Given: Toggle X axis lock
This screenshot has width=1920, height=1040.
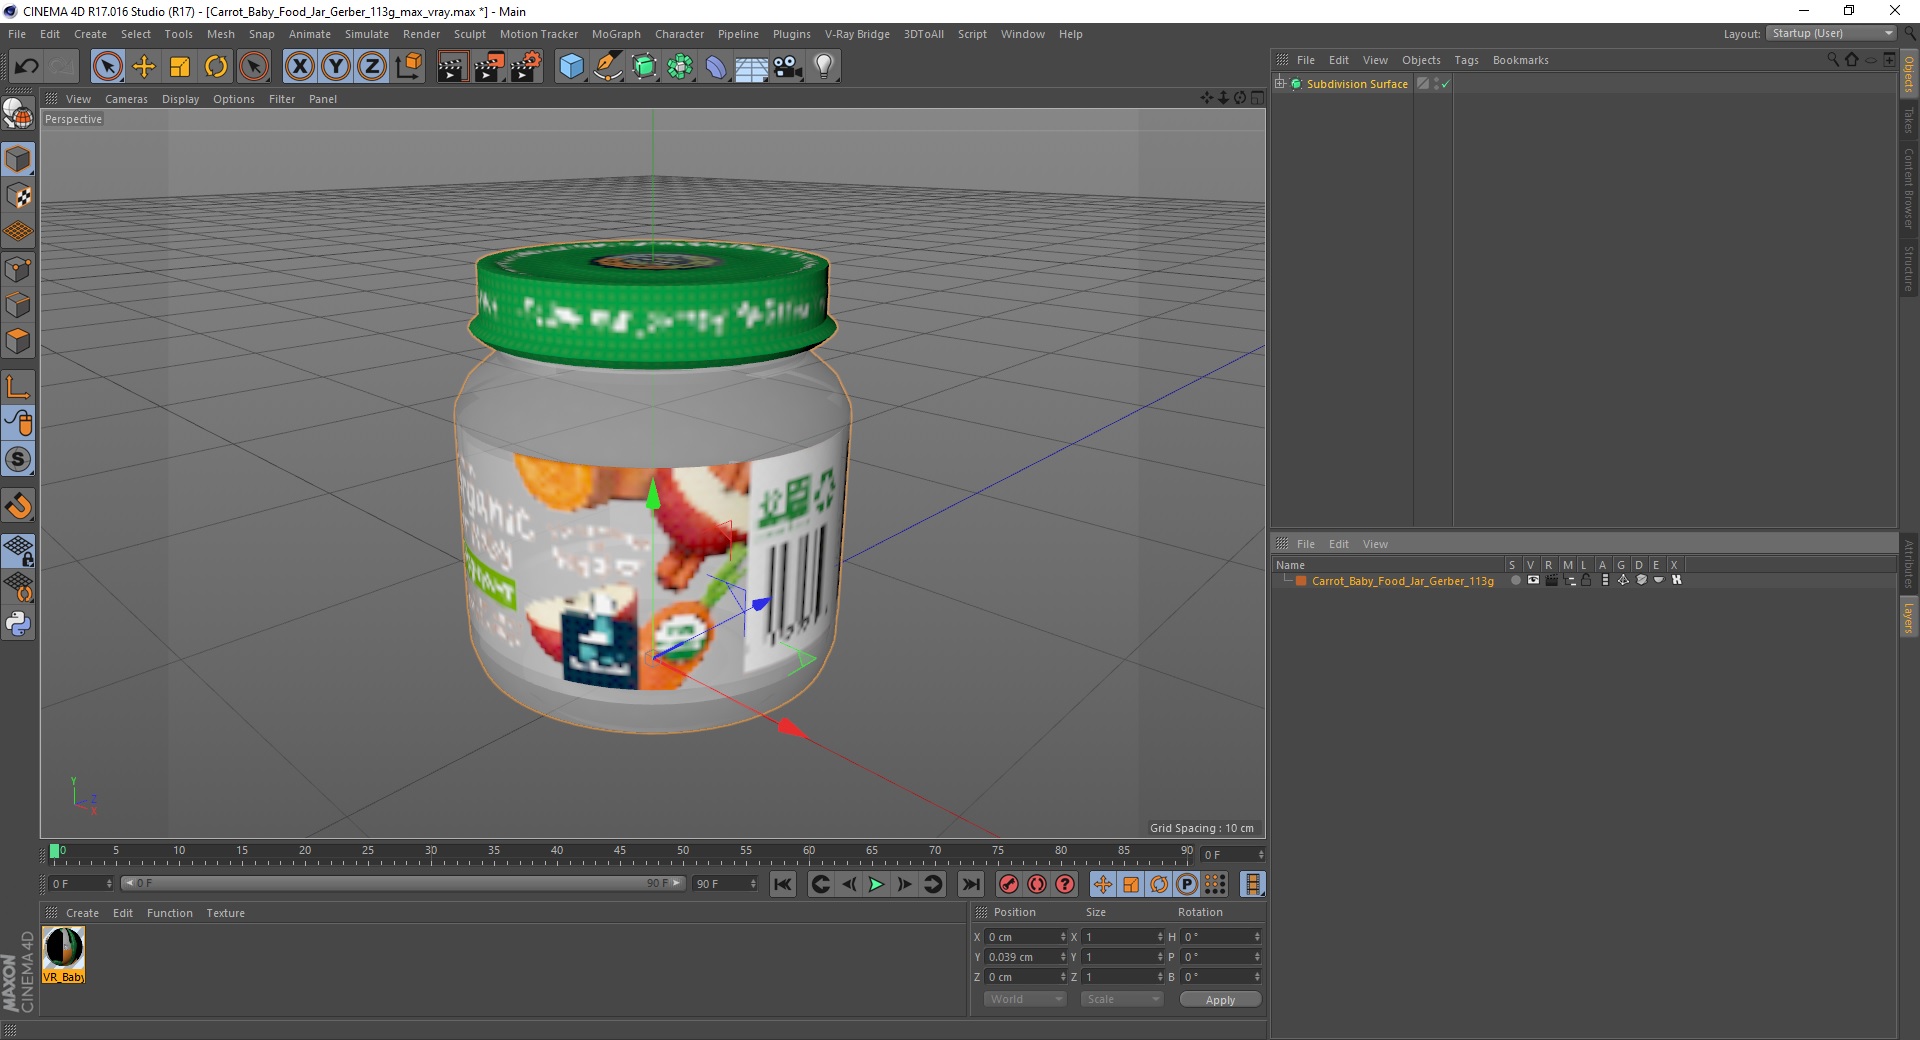Looking at the screenshot, I should (299, 67).
